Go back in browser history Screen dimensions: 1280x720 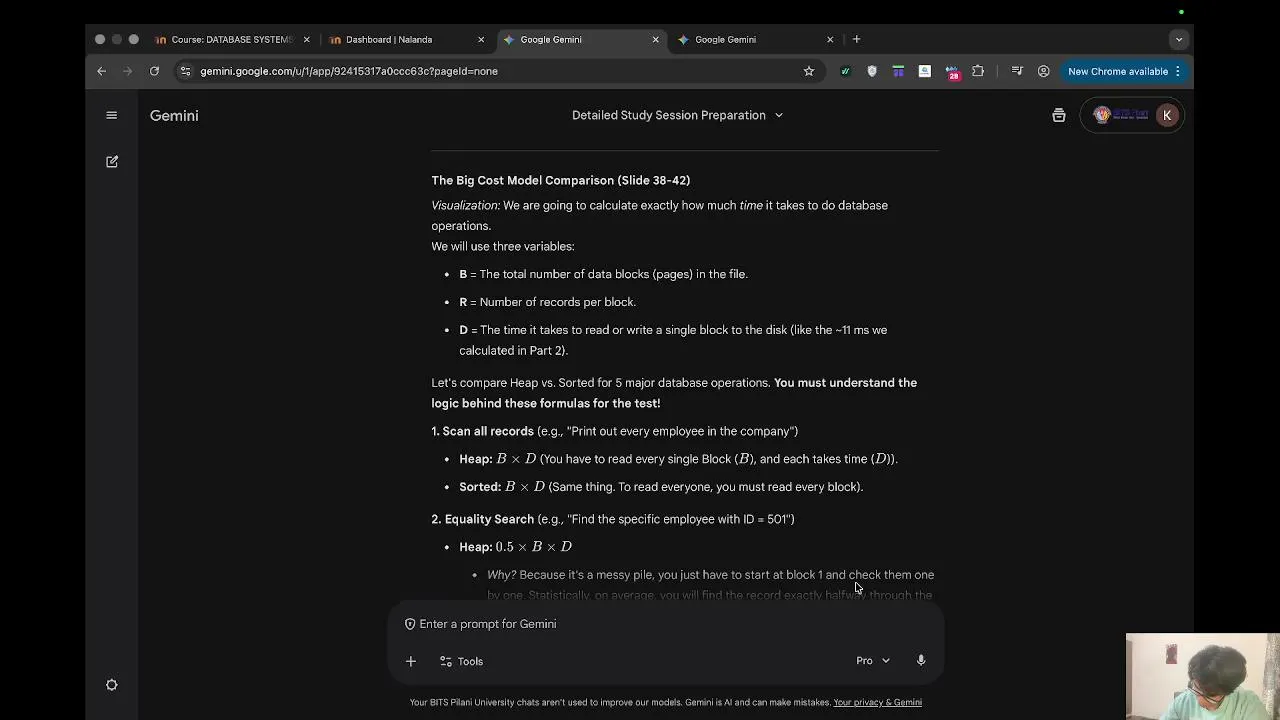101,71
